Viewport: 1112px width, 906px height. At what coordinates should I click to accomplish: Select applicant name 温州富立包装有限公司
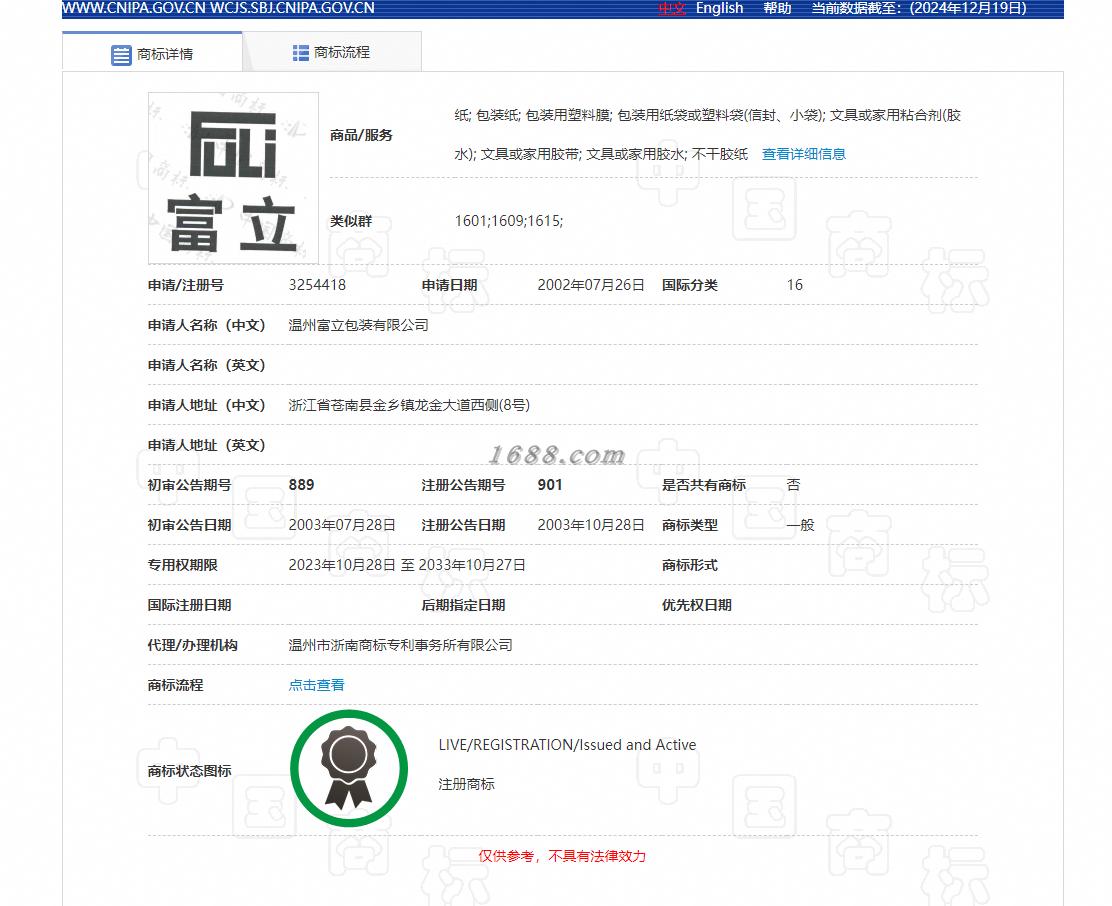358,325
